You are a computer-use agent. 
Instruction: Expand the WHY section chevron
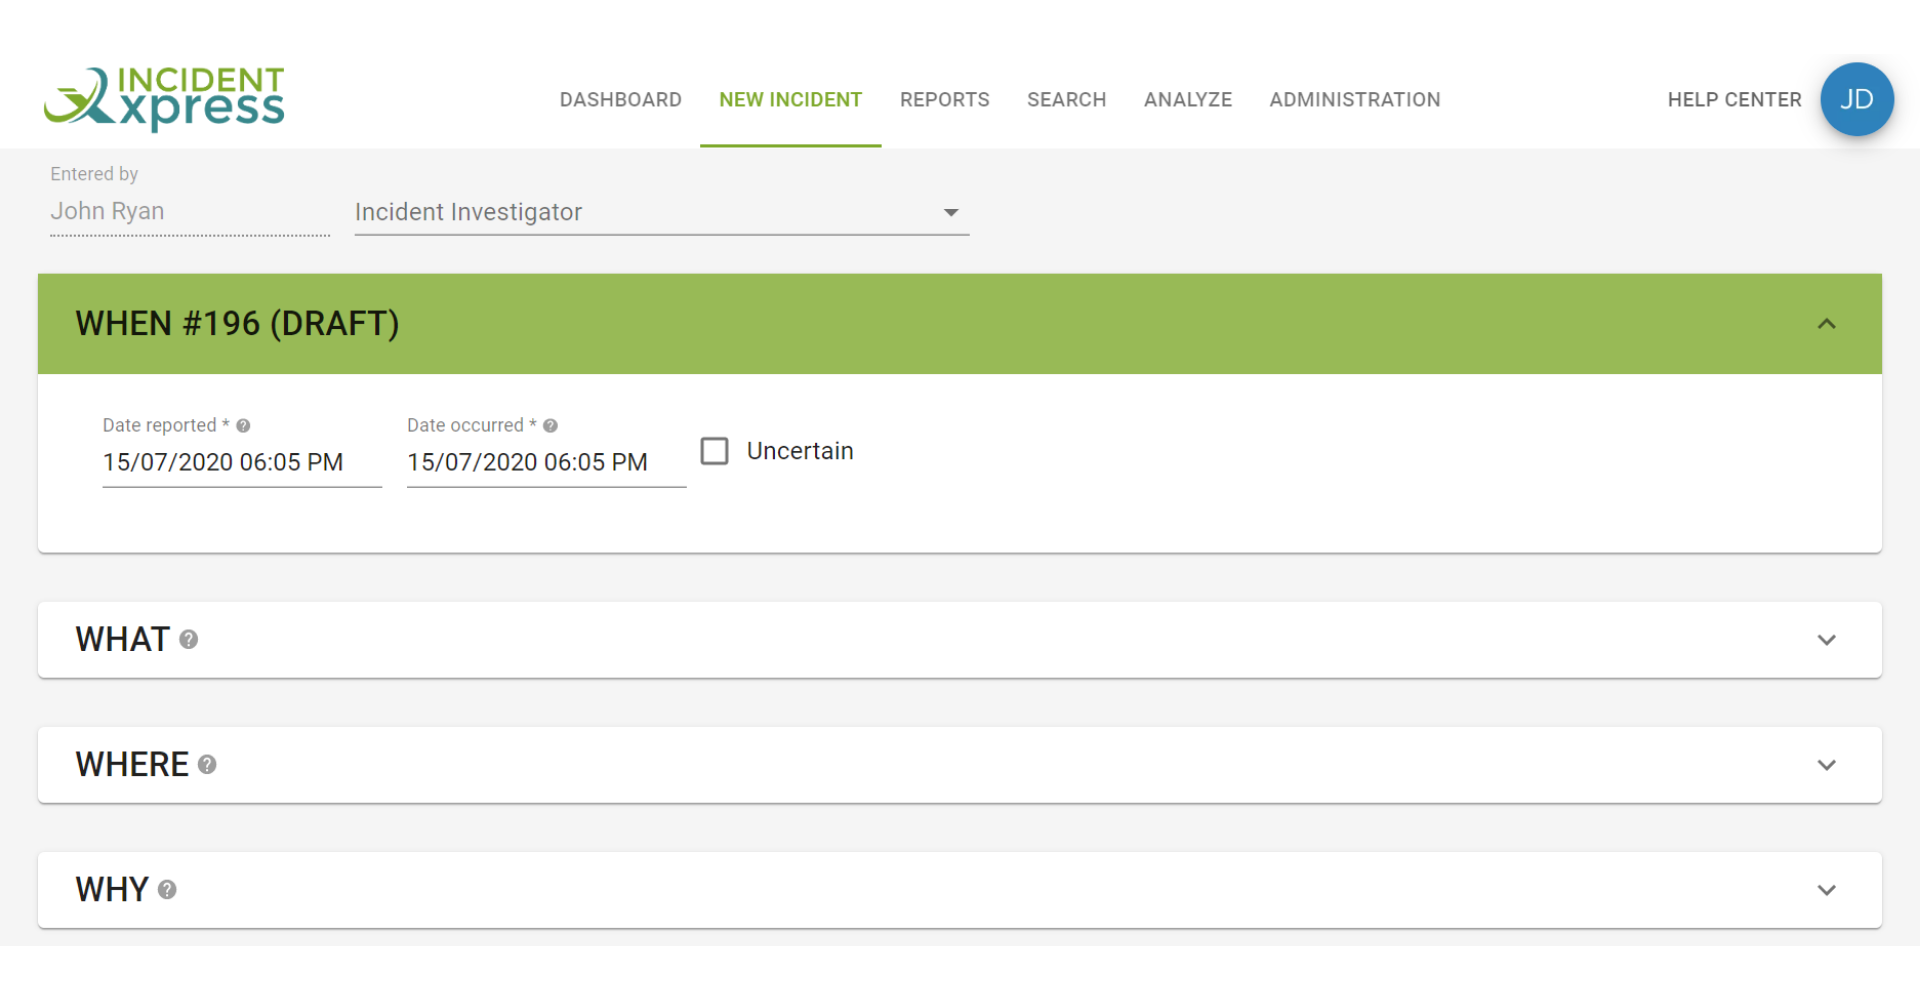coord(1826,890)
